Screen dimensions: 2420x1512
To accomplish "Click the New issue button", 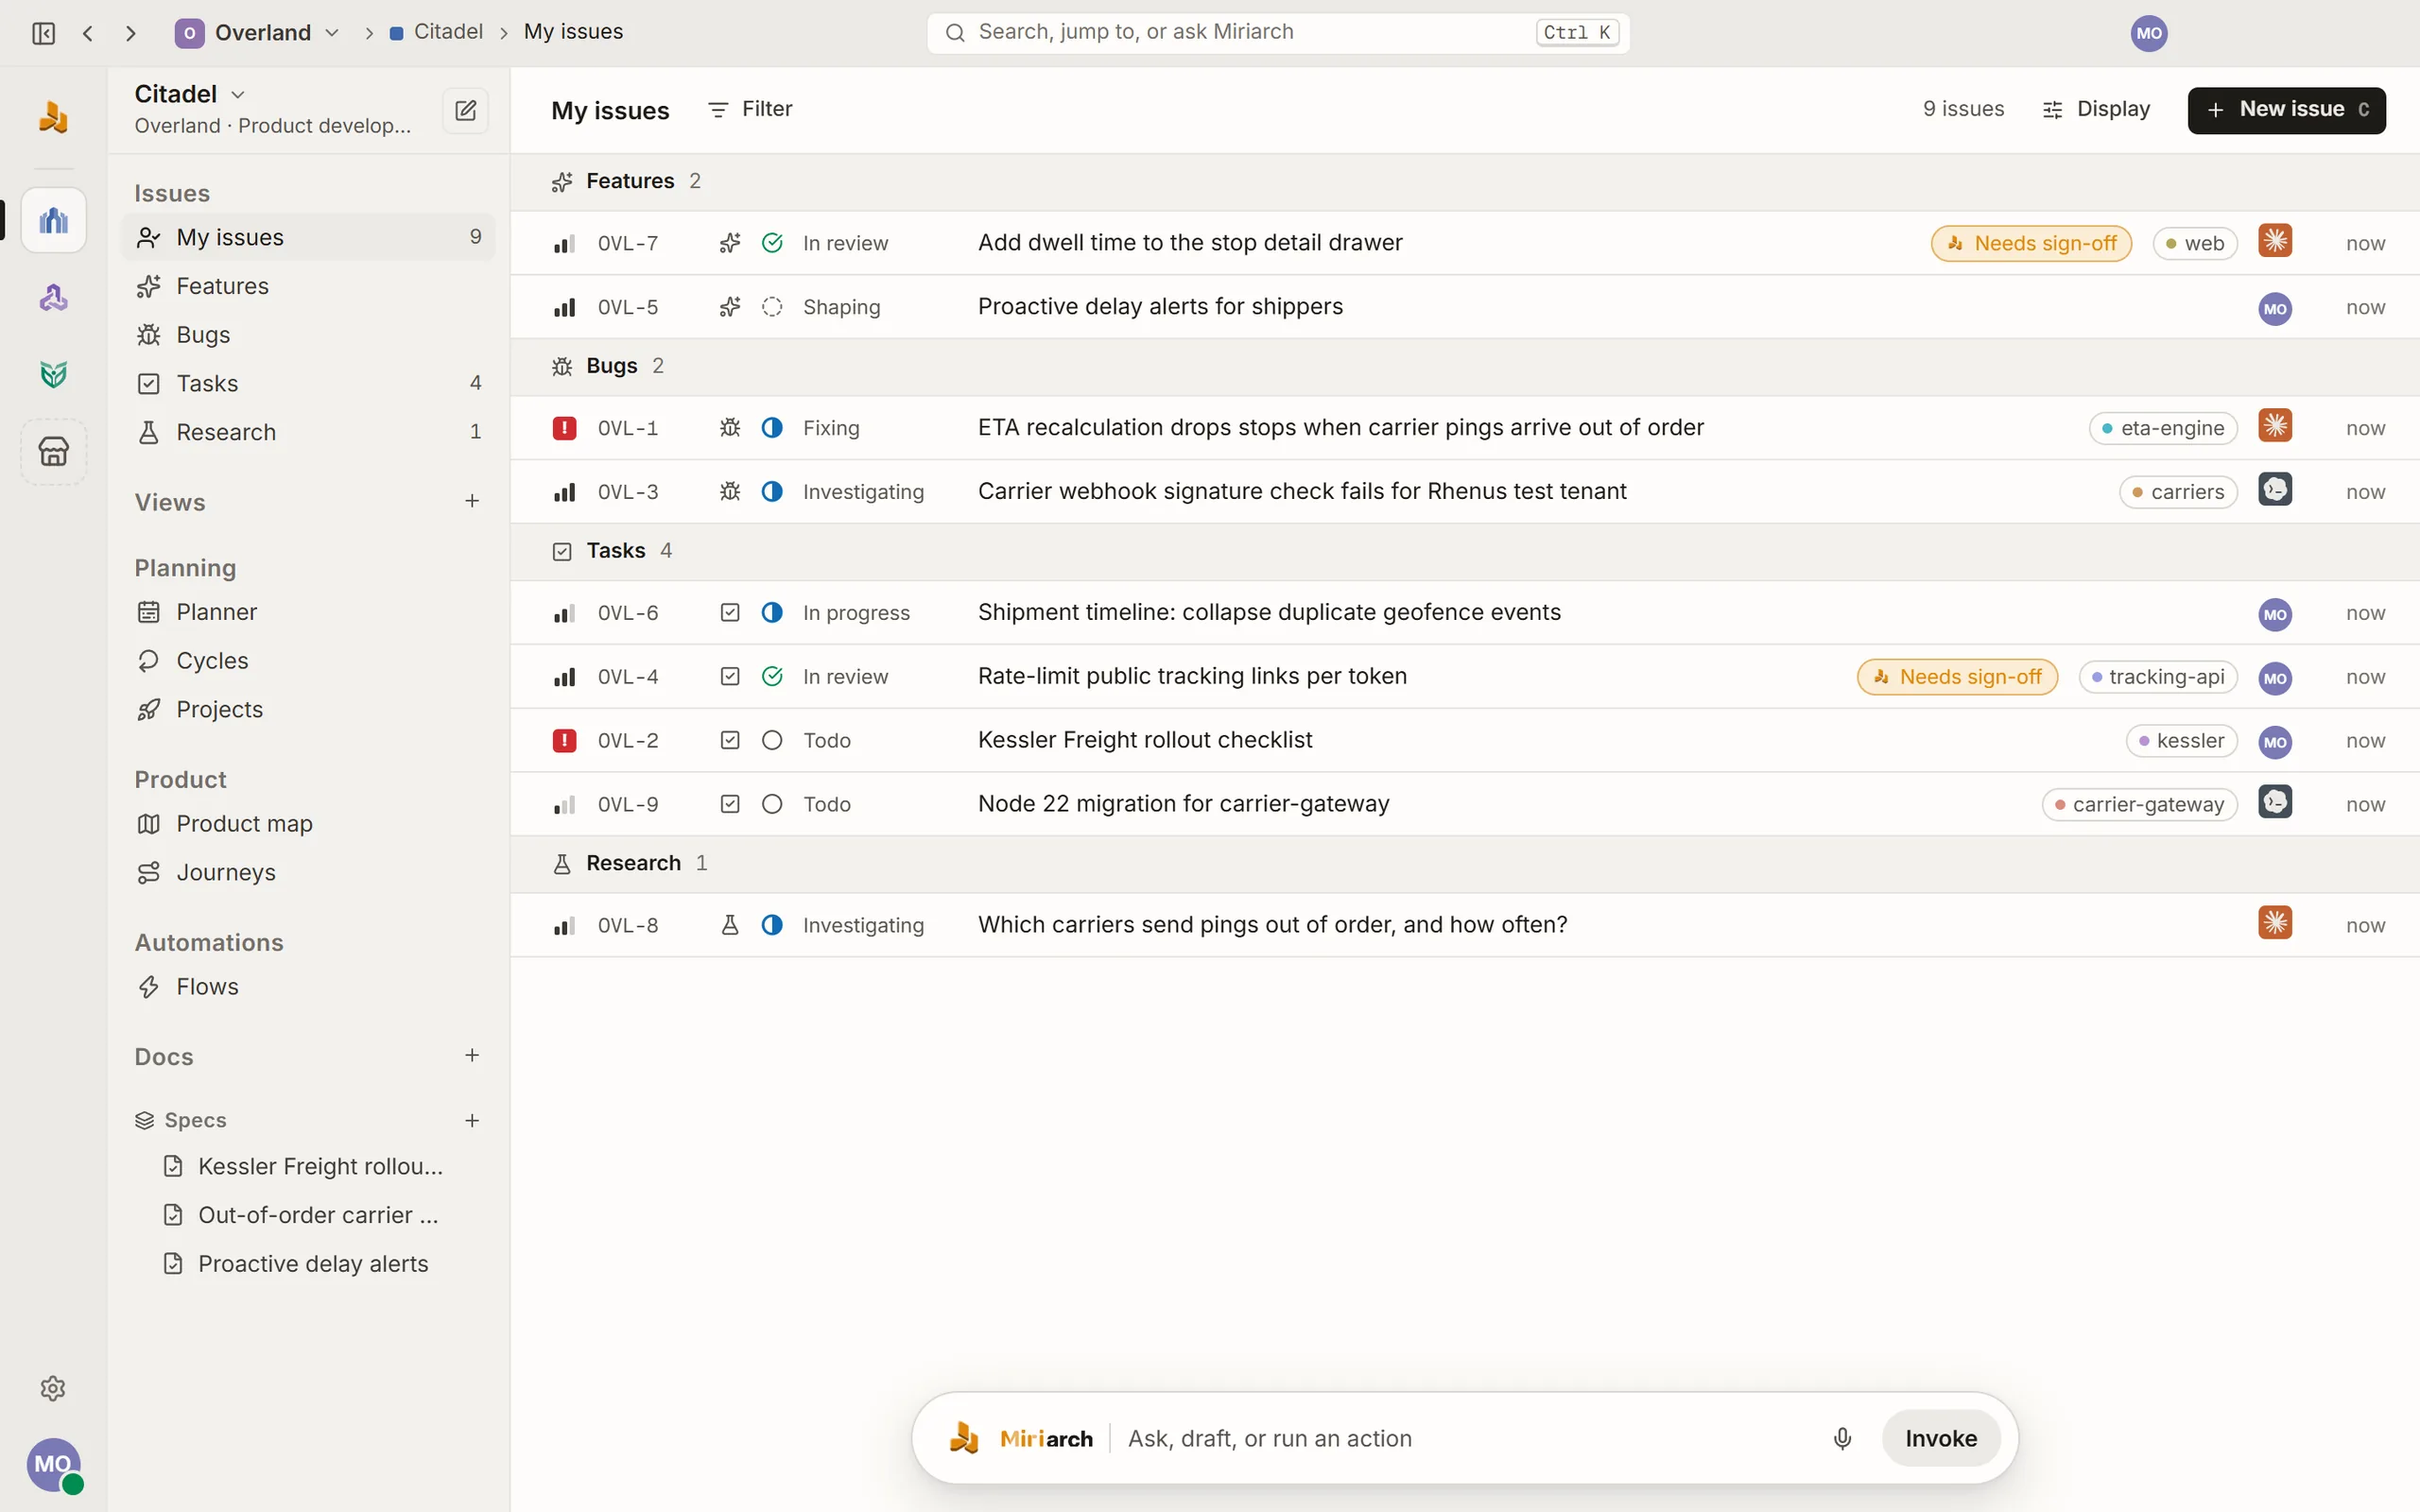I will pos(2286,110).
